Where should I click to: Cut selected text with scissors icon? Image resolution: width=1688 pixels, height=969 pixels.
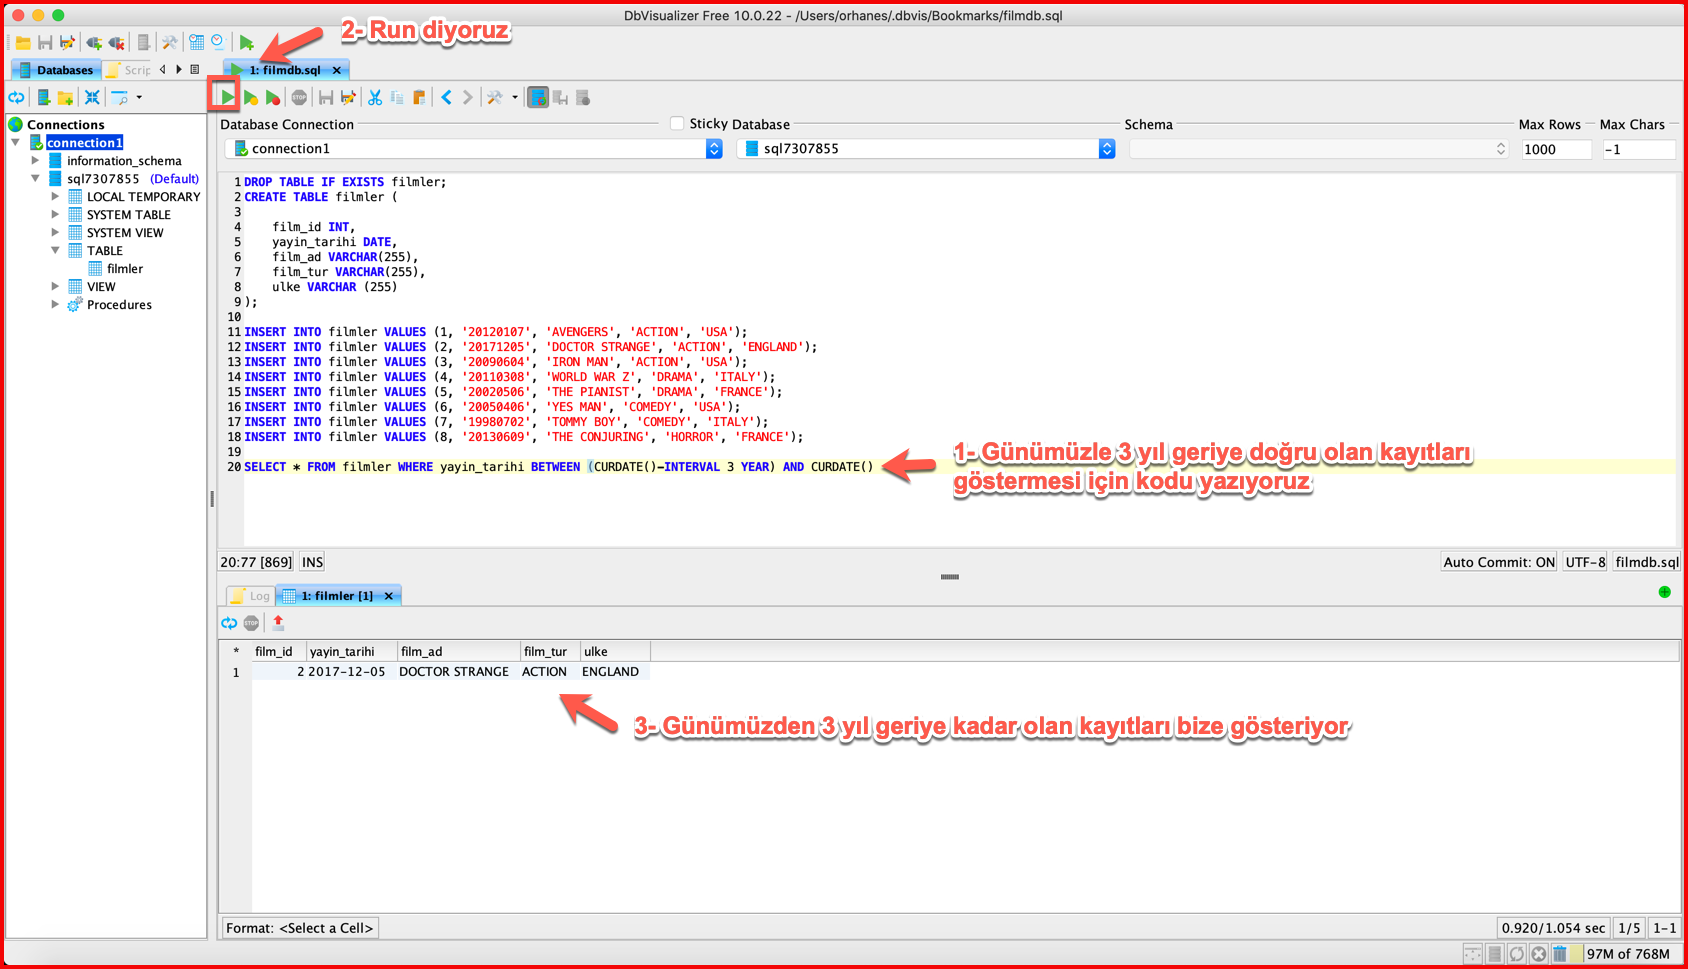(375, 97)
